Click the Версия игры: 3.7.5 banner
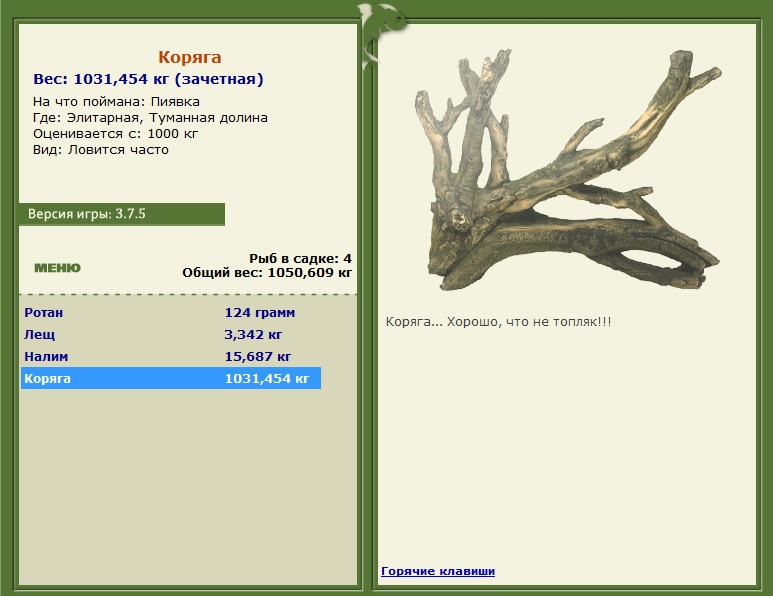773x596 pixels. (122, 214)
